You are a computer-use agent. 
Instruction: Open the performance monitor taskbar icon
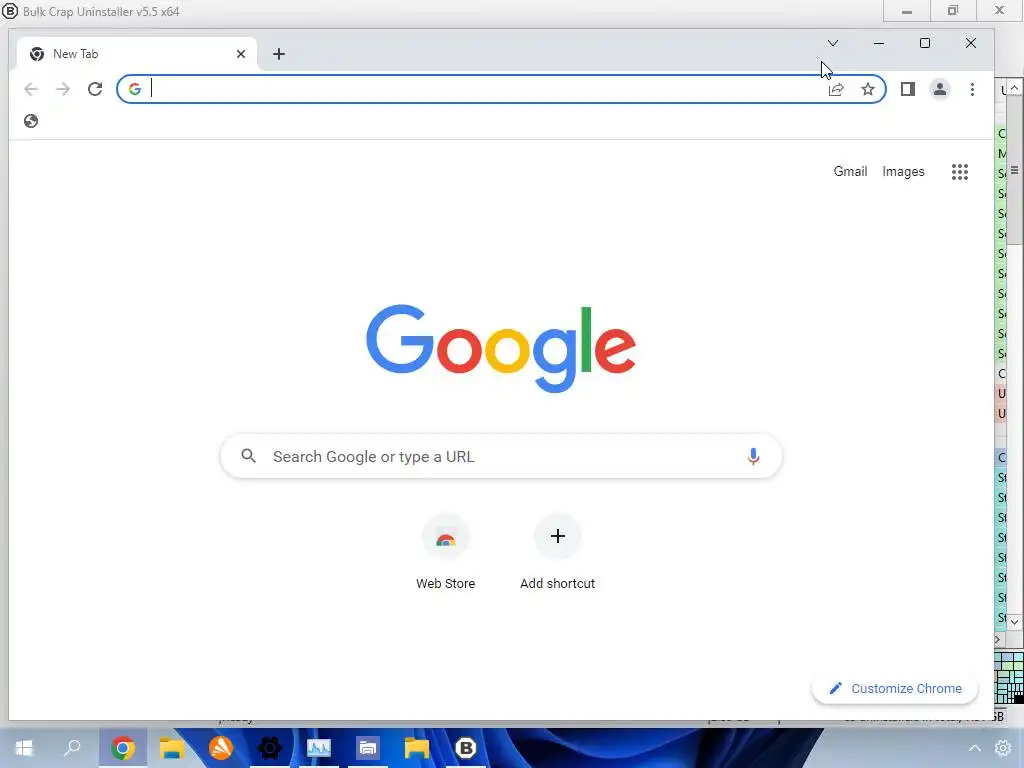pyautogui.click(x=319, y=748)
